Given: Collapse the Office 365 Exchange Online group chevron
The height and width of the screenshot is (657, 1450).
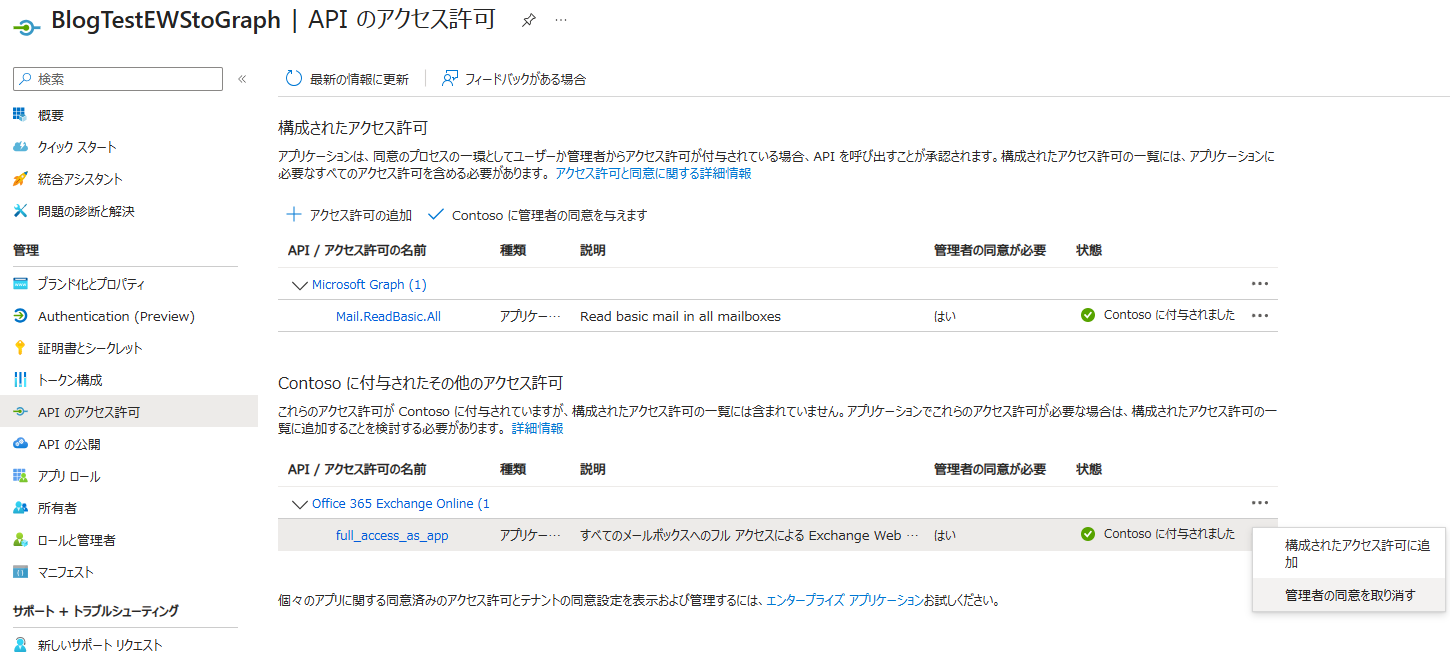Looking at the screenshot, I should 299,504.
